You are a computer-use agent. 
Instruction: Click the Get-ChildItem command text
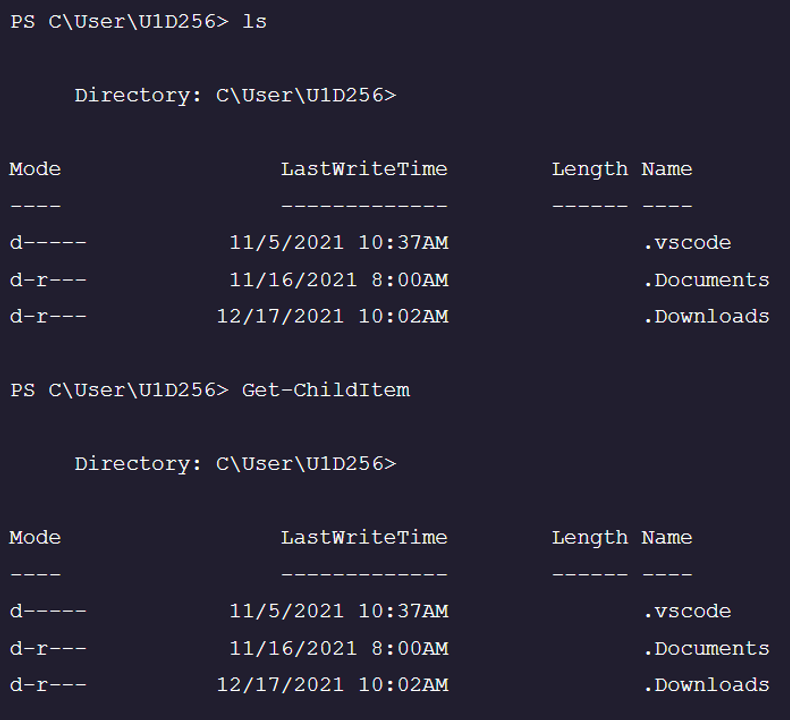pyautogui.click(x=325, y=390)
